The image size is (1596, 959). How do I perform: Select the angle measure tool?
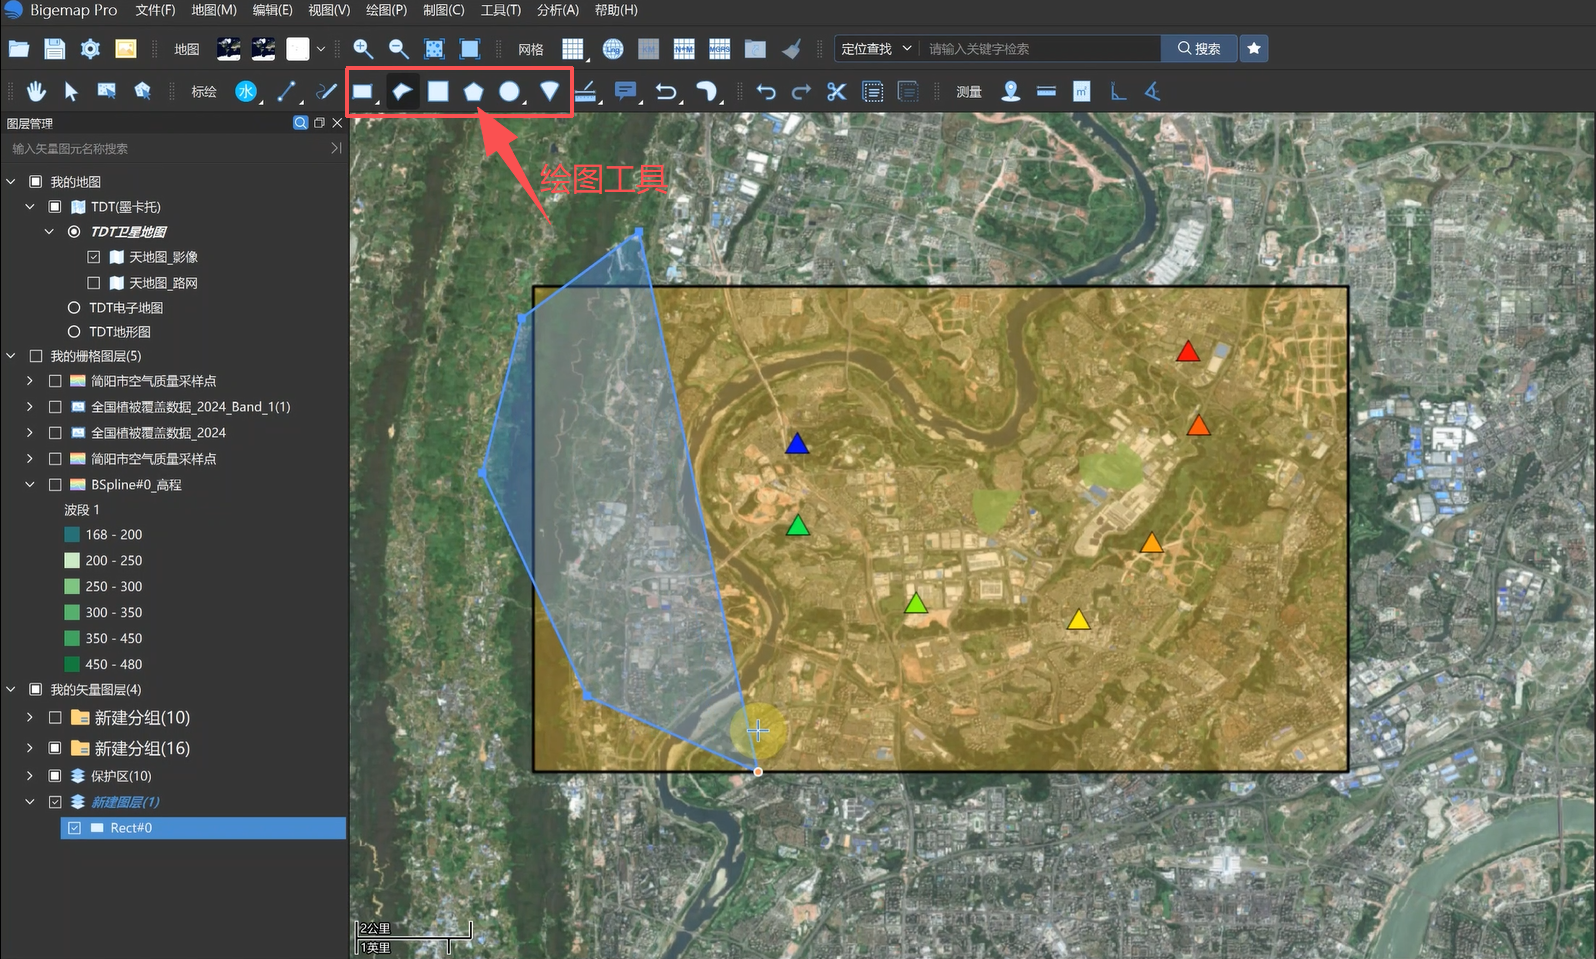1152,91
